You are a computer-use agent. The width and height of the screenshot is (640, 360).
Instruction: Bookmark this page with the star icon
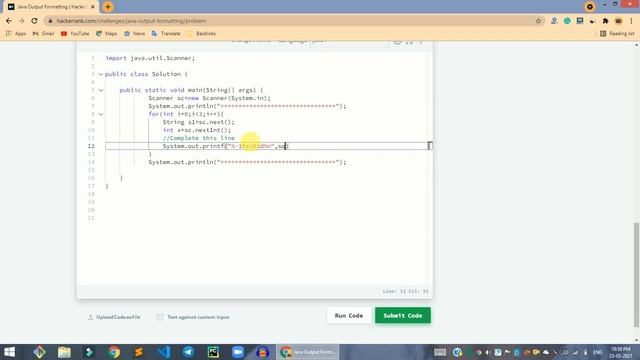(x=538, y=21)
